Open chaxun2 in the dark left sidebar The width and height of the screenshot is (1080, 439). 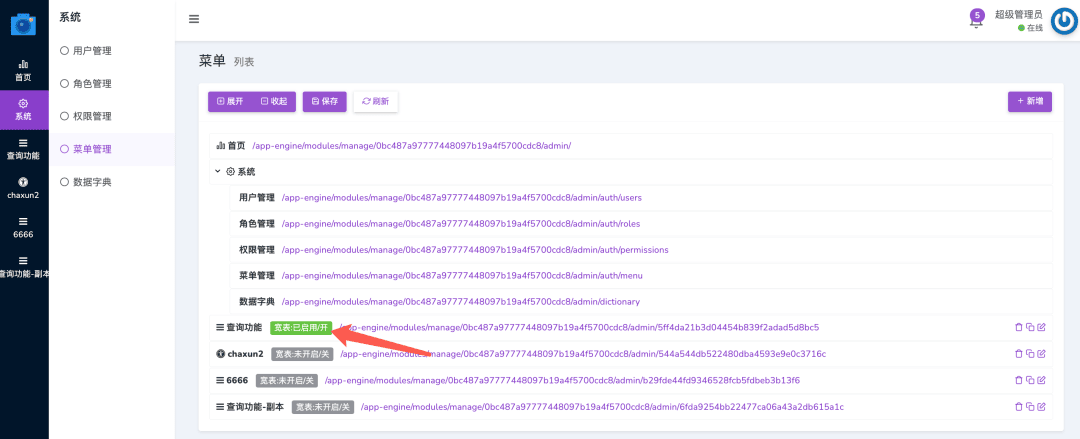pyautogui.click(x=23, y=187)
